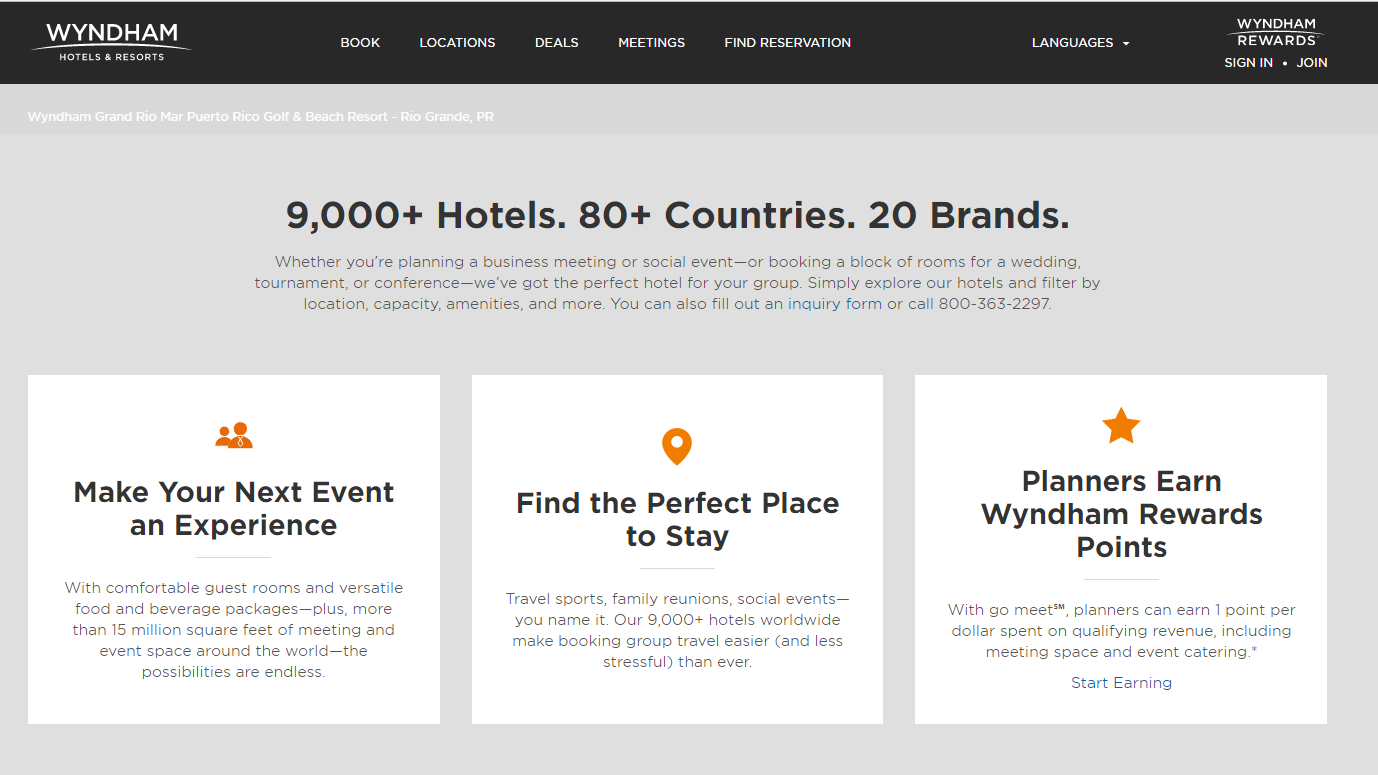Viewport: 1378px width, 775px height.
Task: Click the orange star icon
Action: [x=1121, y=426]
